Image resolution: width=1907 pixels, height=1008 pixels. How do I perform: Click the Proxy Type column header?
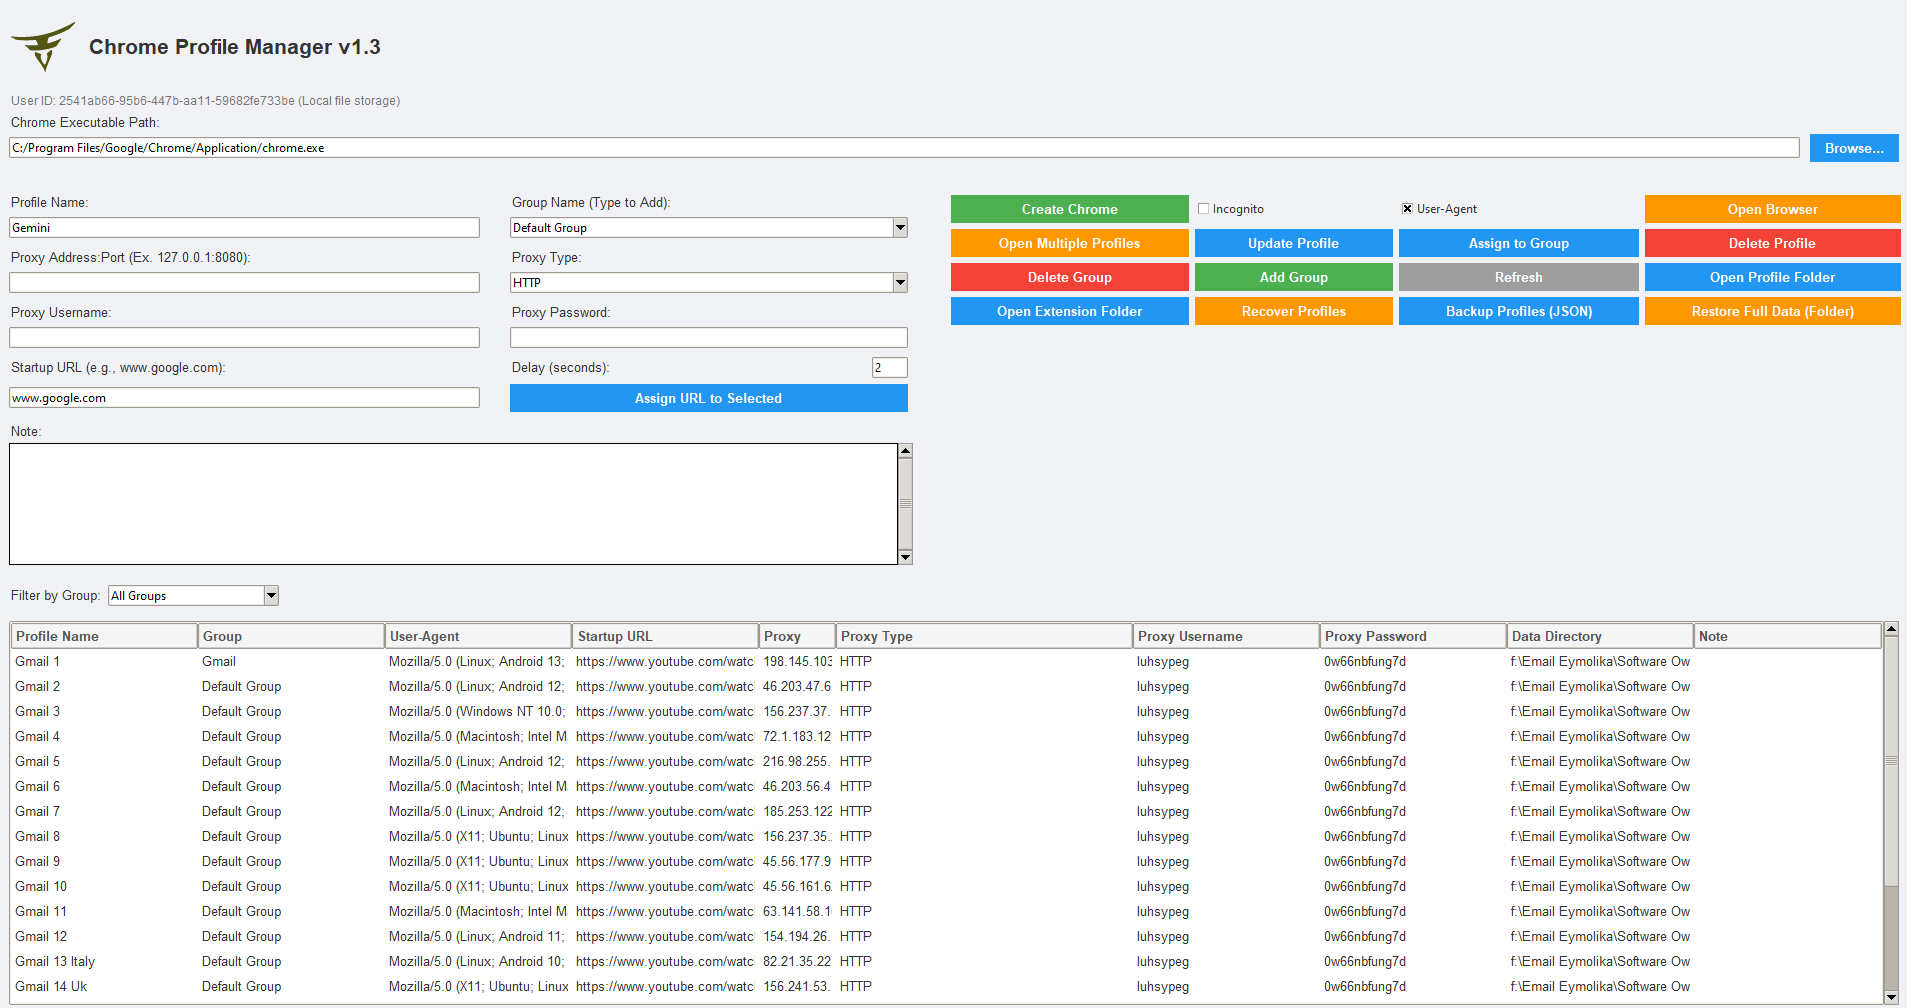pyautogui.click(x=984, y=636)
